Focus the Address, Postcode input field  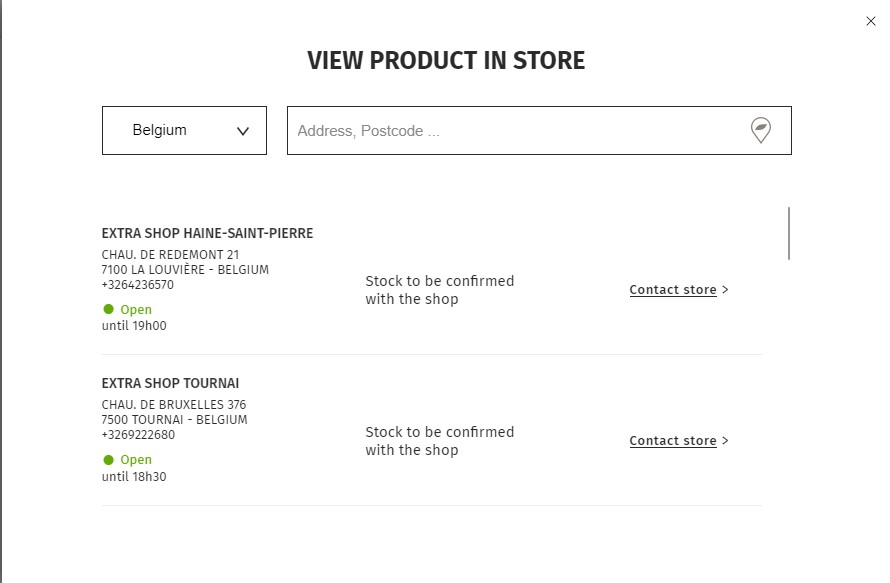(x=517, y=131)
